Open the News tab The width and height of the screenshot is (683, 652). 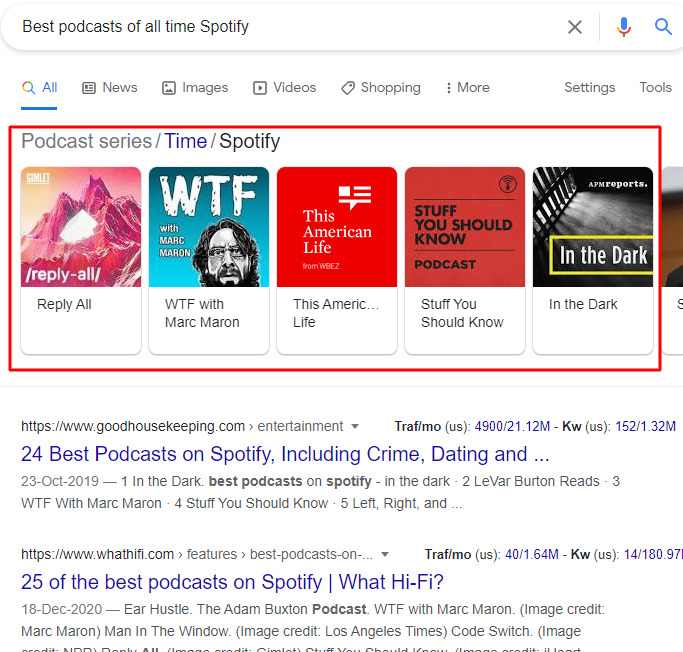(110, 88)
